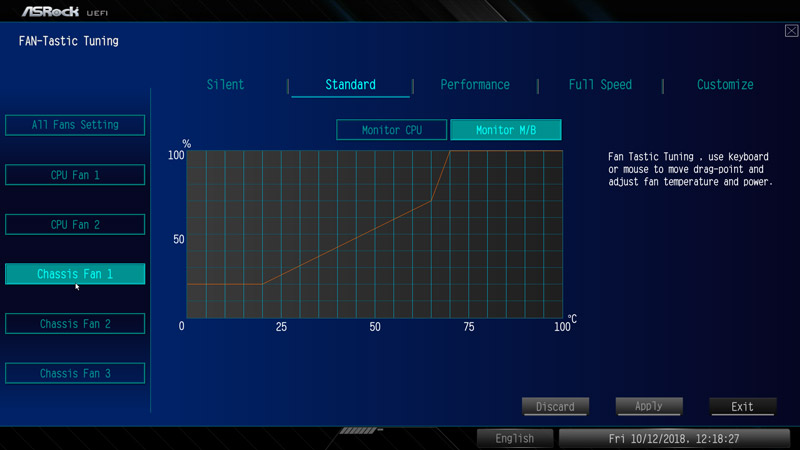Click the 50 label on percent axis
The image size is (800, 450).
(179, 239)
